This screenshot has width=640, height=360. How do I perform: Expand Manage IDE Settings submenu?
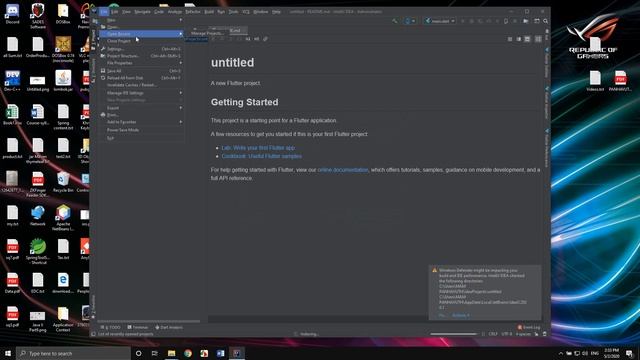141,93
